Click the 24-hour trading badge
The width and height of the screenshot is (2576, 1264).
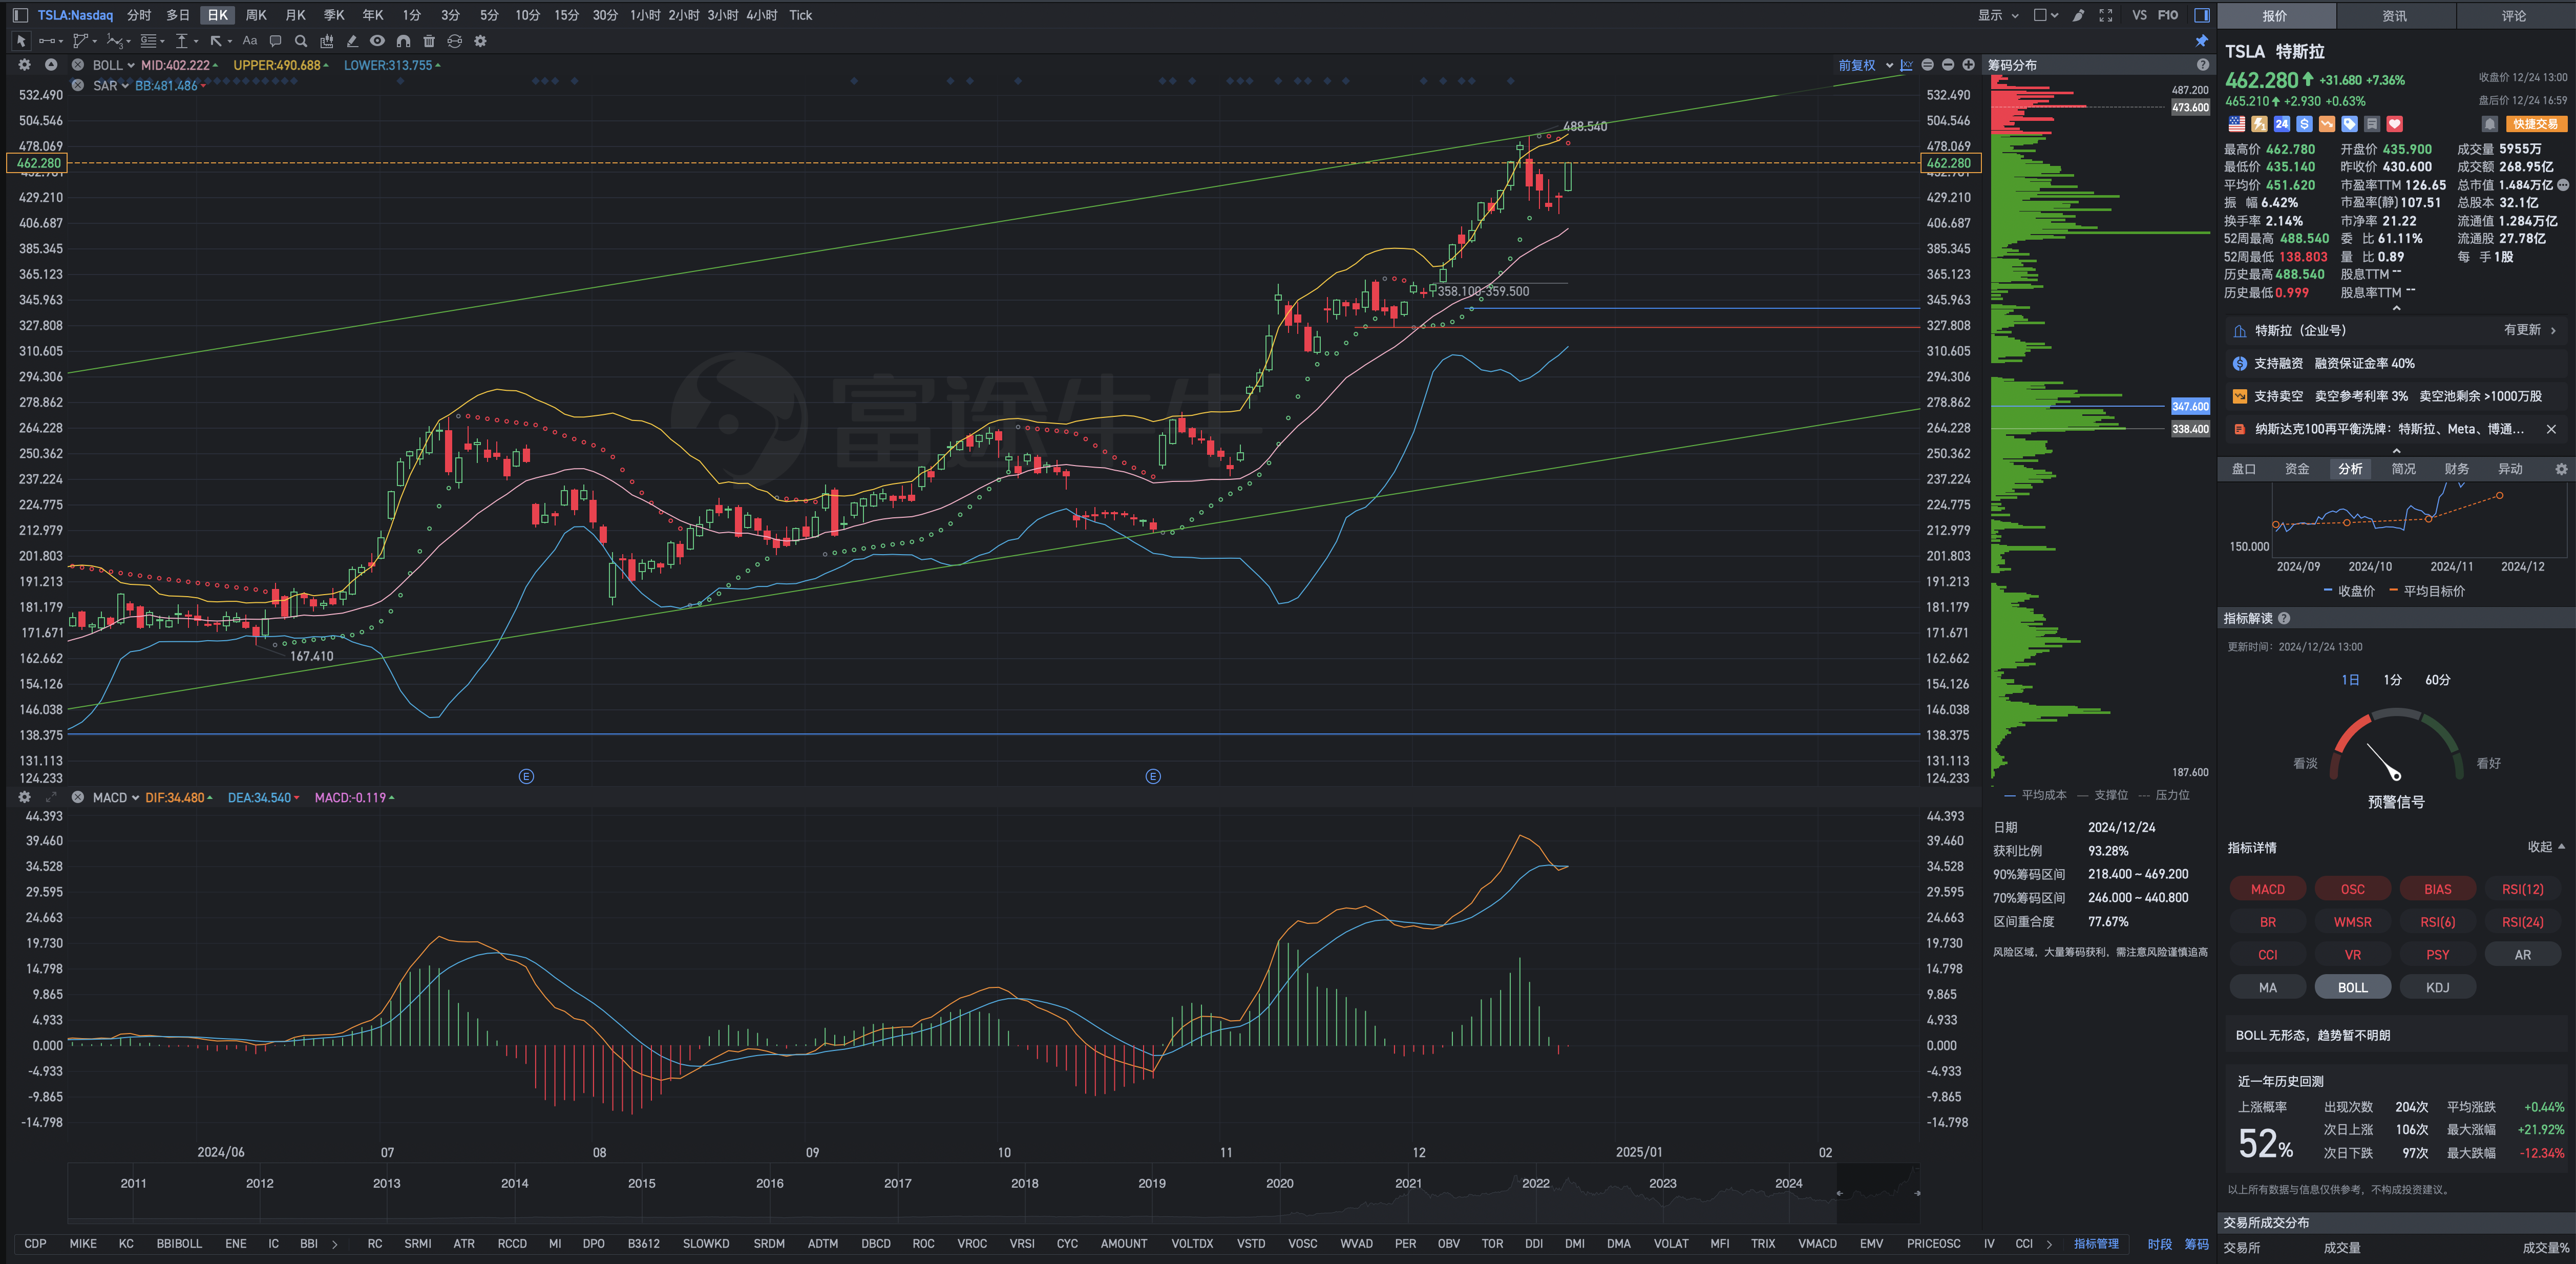(x=2281, y=124)
